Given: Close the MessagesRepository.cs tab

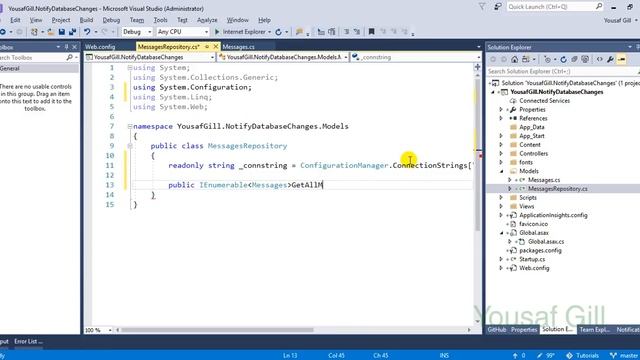Looking at the screenshot, I should (216, 47).
